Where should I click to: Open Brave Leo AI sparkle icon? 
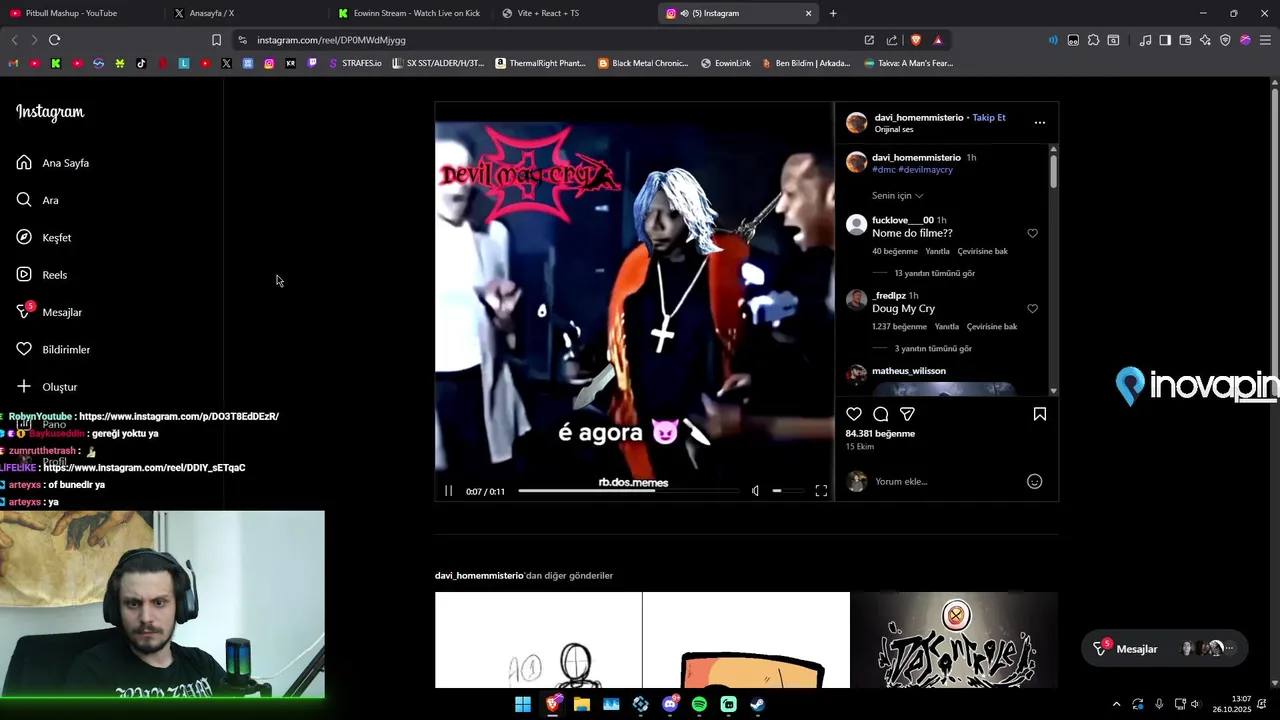tap(1205, 40)
